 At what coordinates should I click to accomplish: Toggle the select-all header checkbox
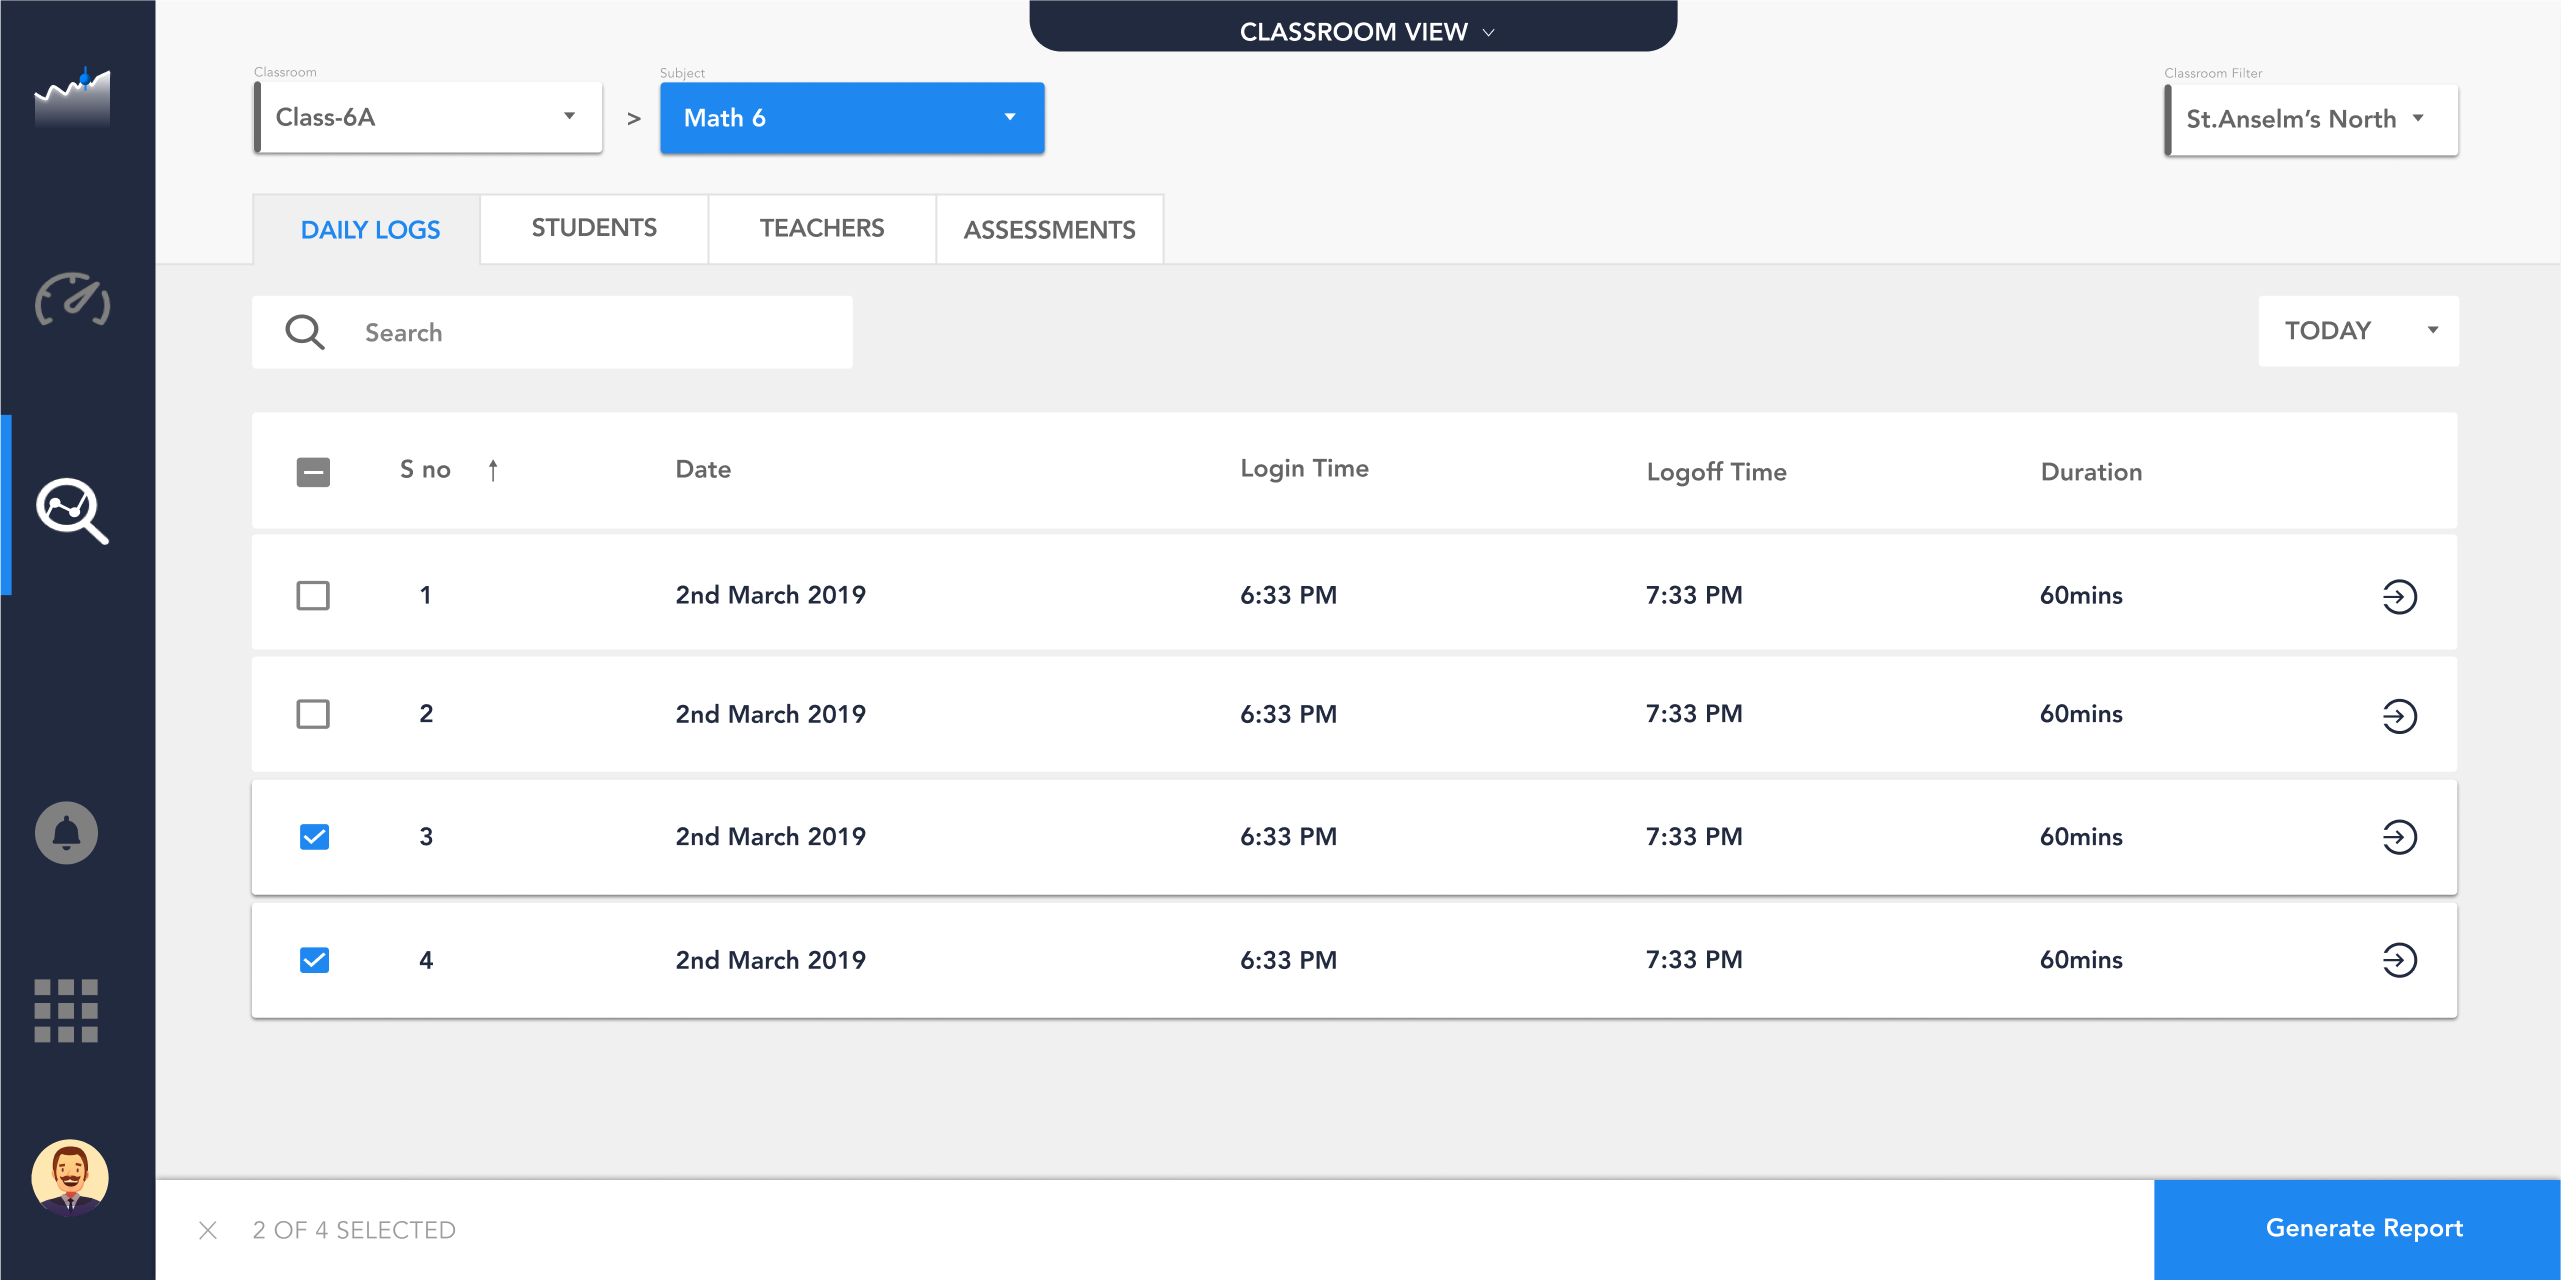(313, 472)
